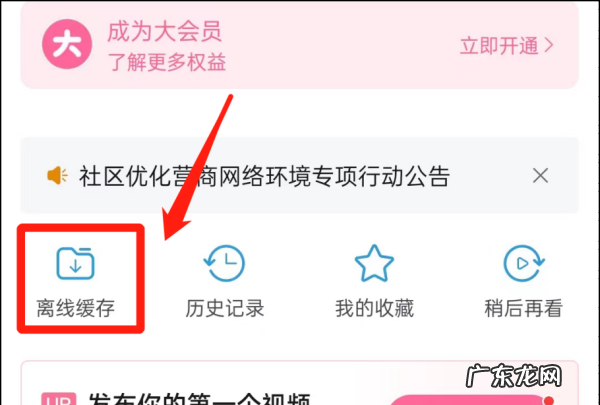Open the 离线缓存 download folder icon

click(x=75, y=263)
